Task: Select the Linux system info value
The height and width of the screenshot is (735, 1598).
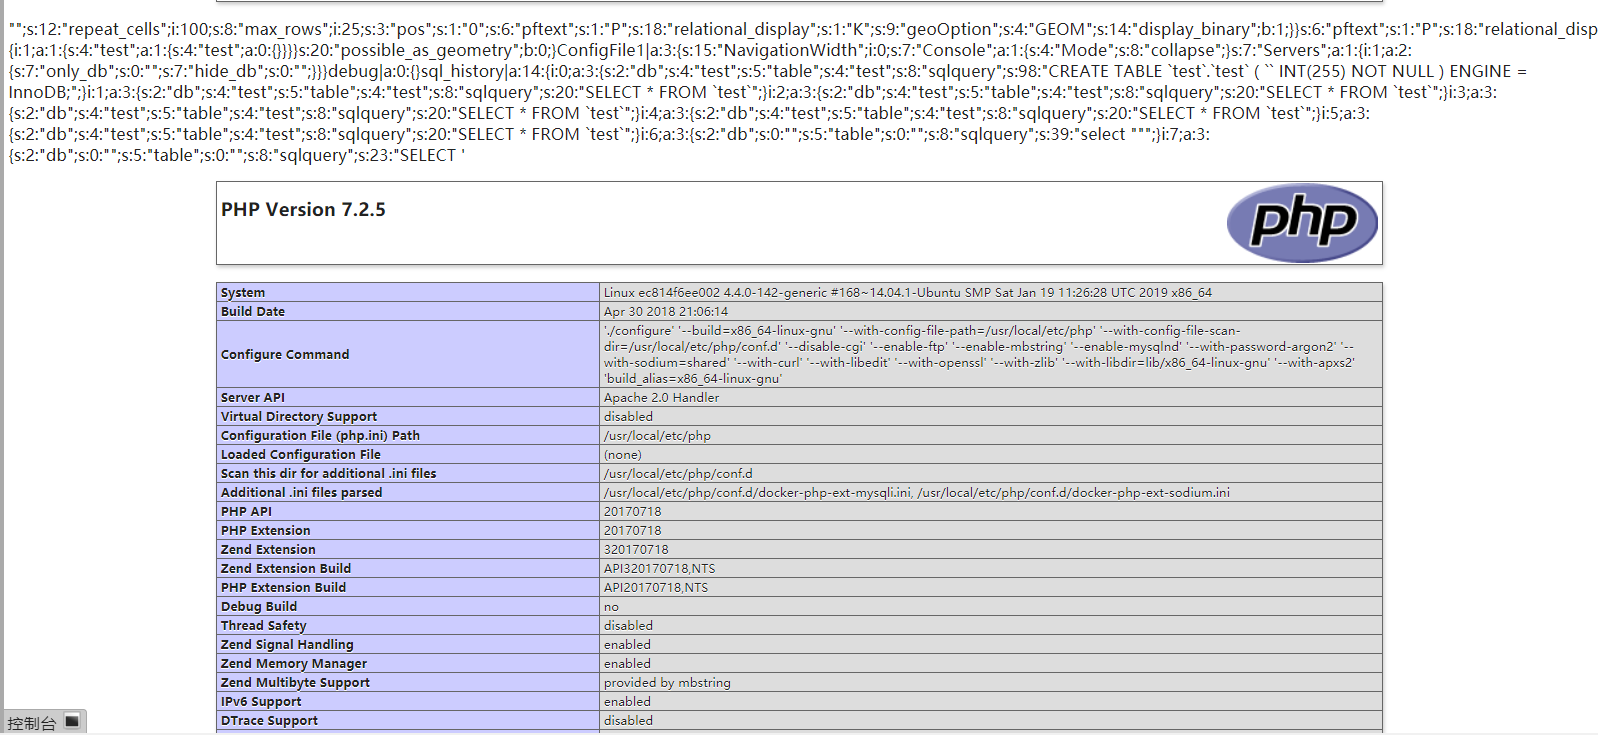Action: click(907, 293)
